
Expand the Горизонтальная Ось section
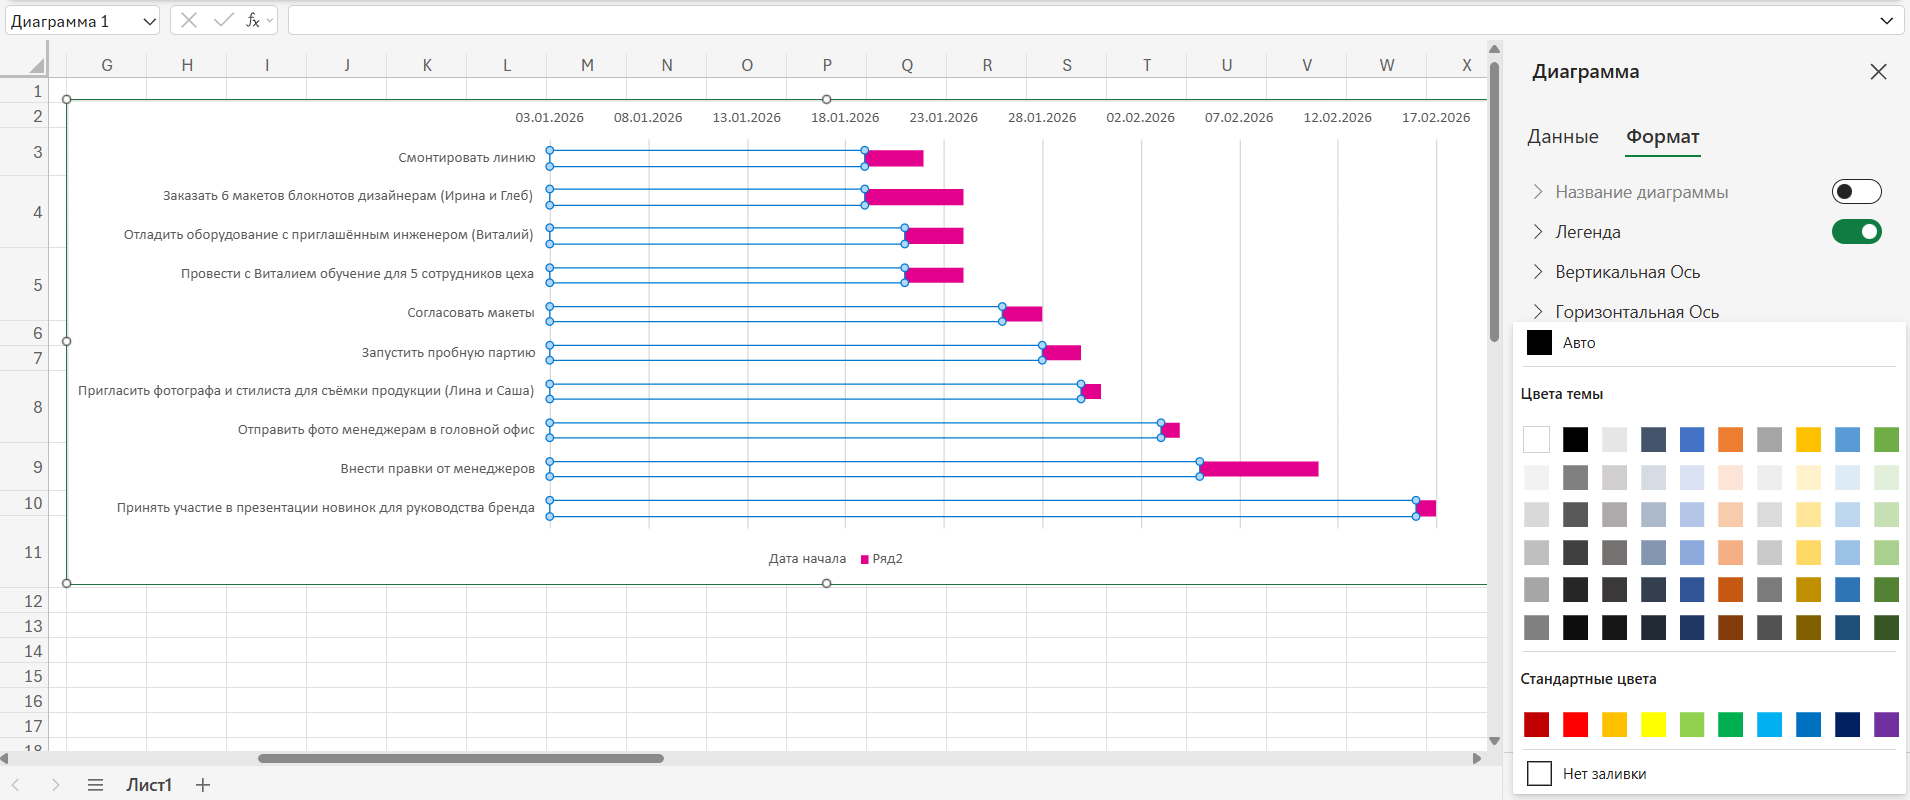pos(1636,312)
